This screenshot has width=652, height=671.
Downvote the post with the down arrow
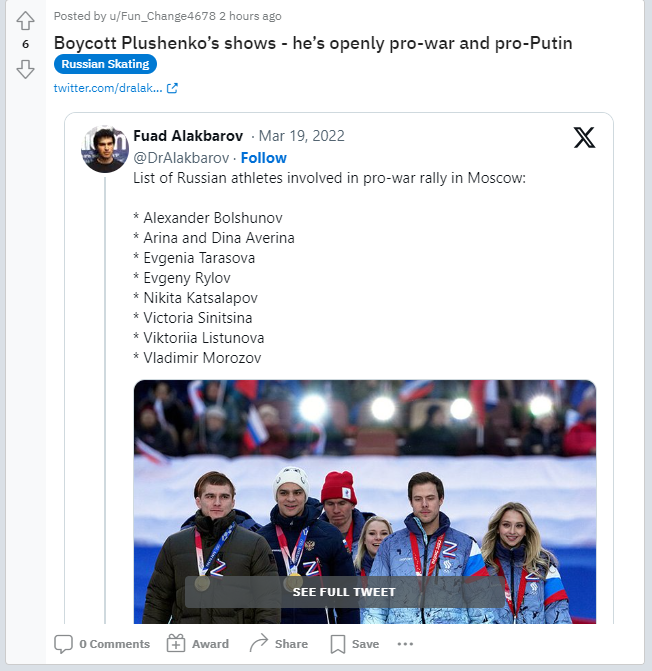coord(26,69)
